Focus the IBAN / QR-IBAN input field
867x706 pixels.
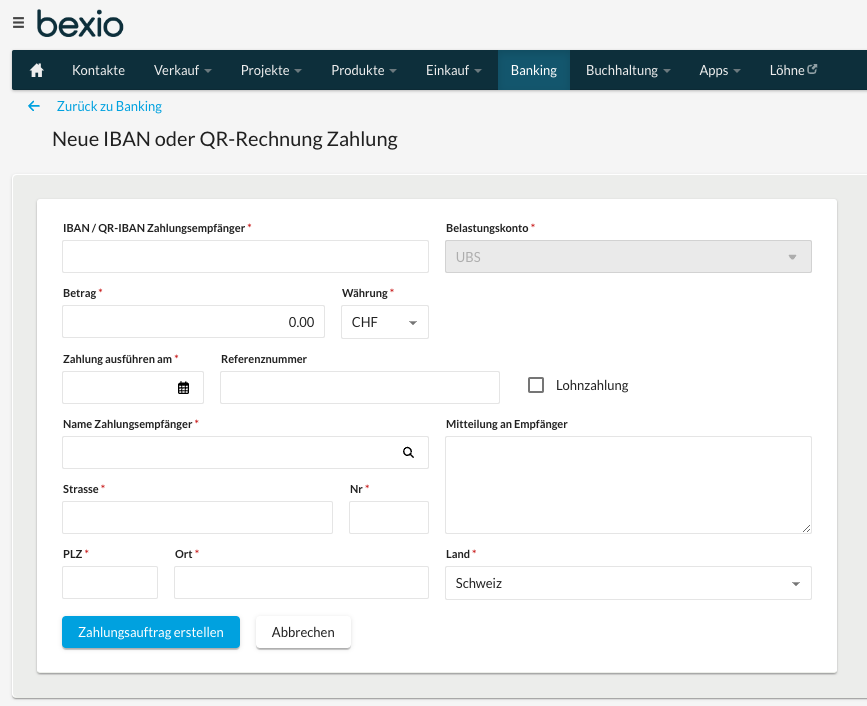point(246,257)
